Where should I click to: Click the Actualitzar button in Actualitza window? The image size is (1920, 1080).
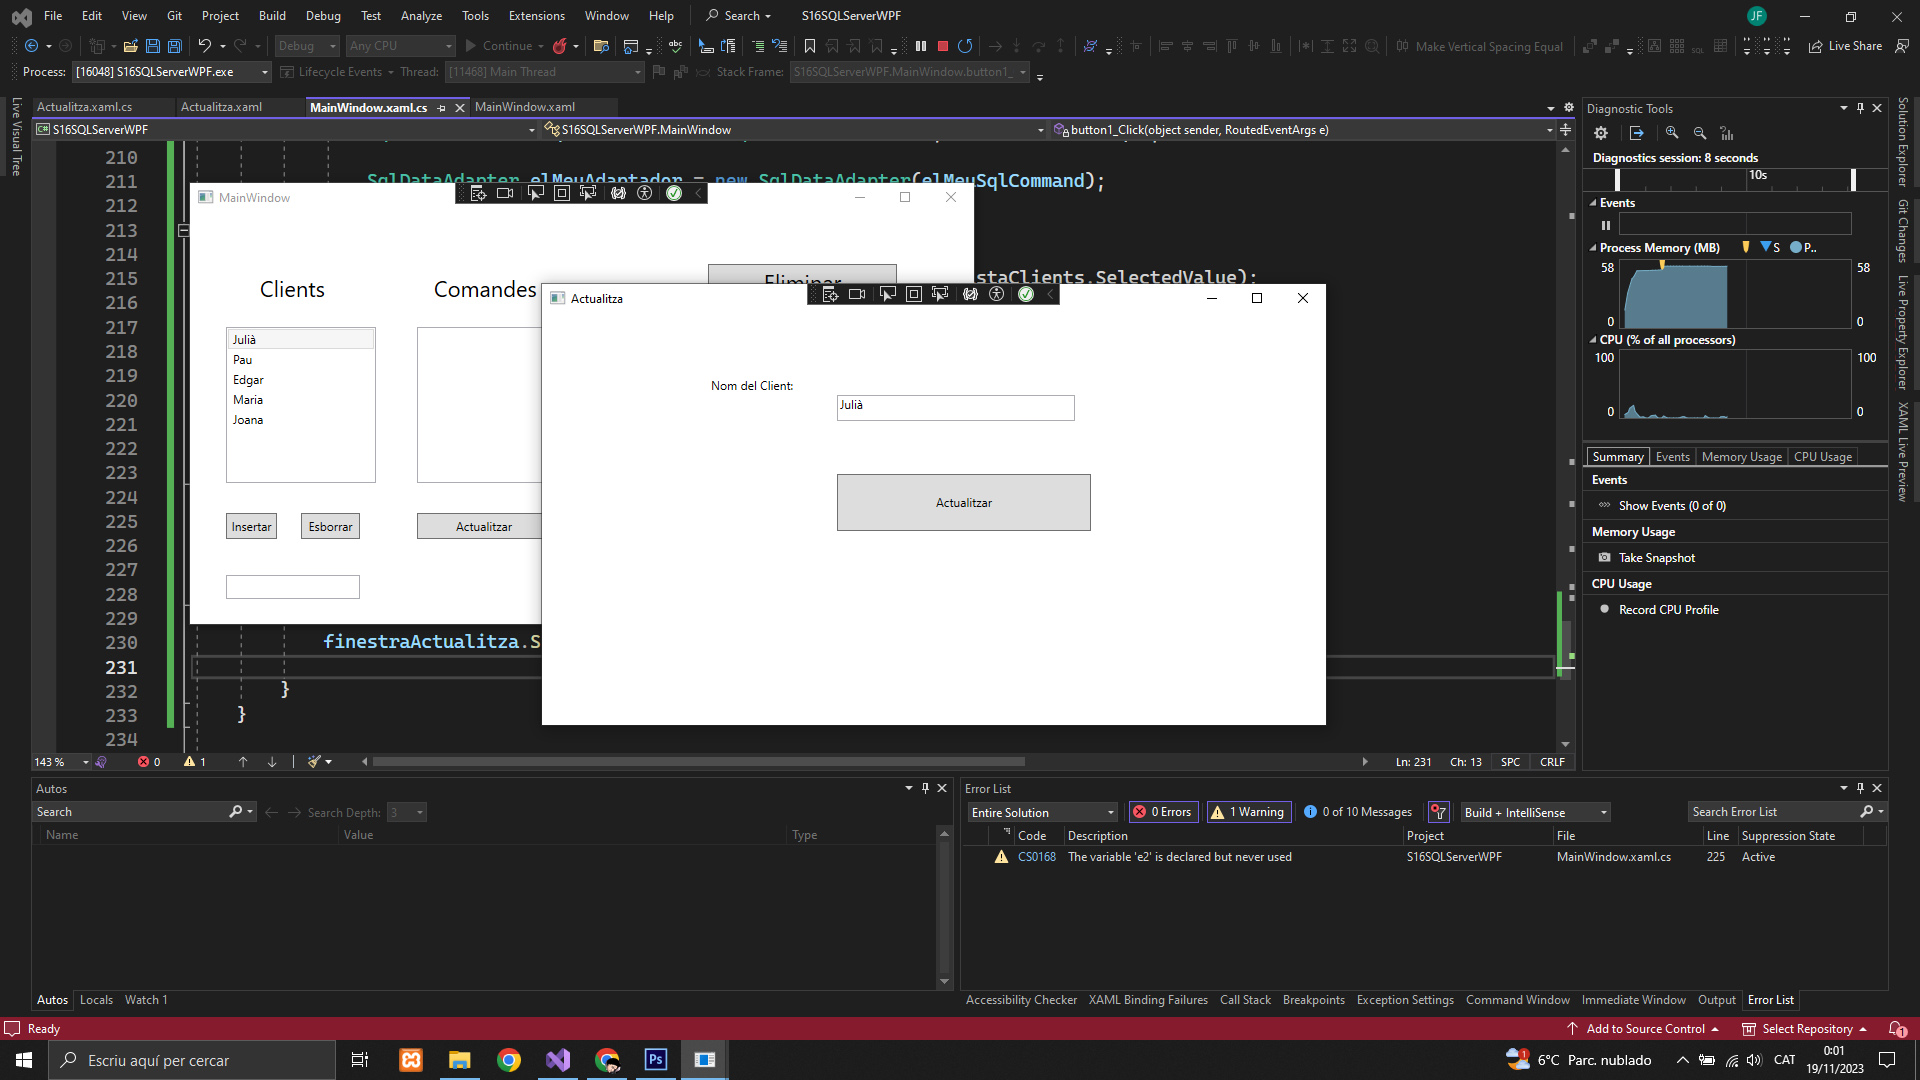tap(963, 502)
